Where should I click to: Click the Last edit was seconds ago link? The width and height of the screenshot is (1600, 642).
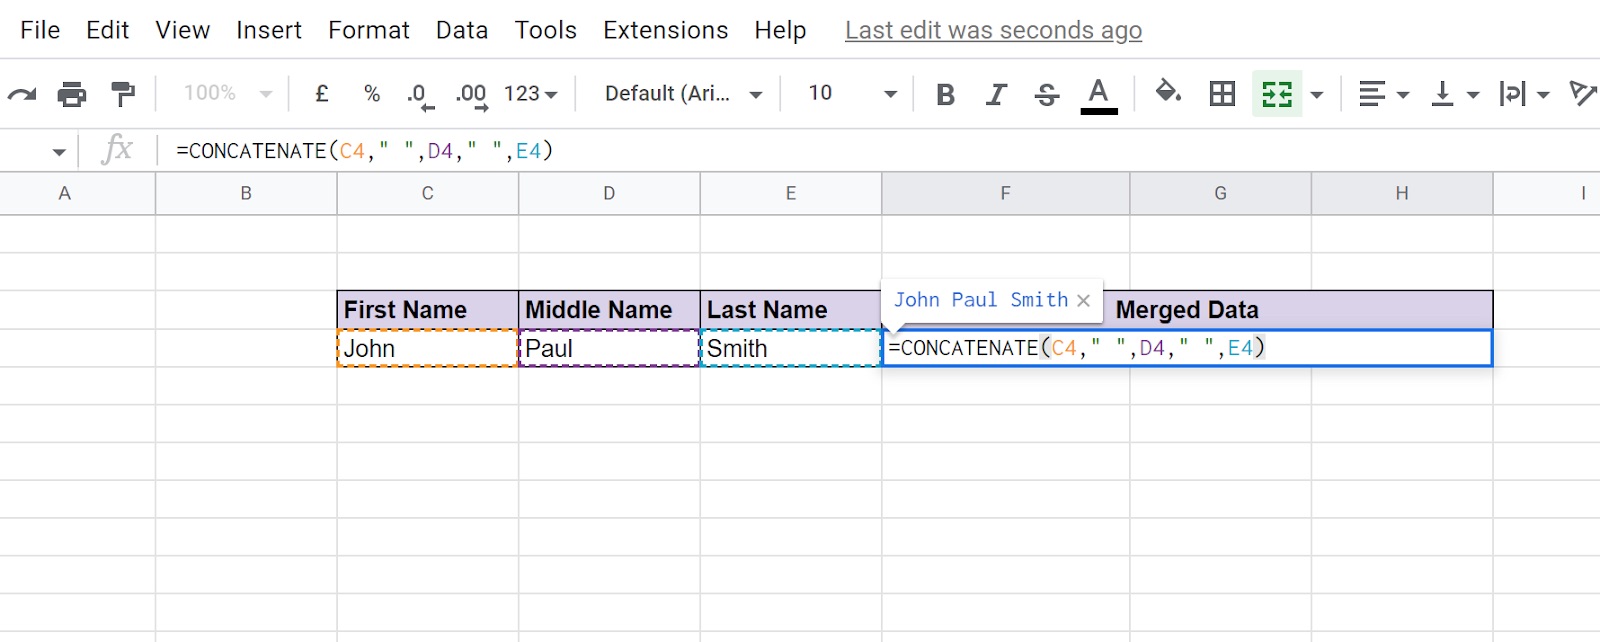click(x=993, y=30)
